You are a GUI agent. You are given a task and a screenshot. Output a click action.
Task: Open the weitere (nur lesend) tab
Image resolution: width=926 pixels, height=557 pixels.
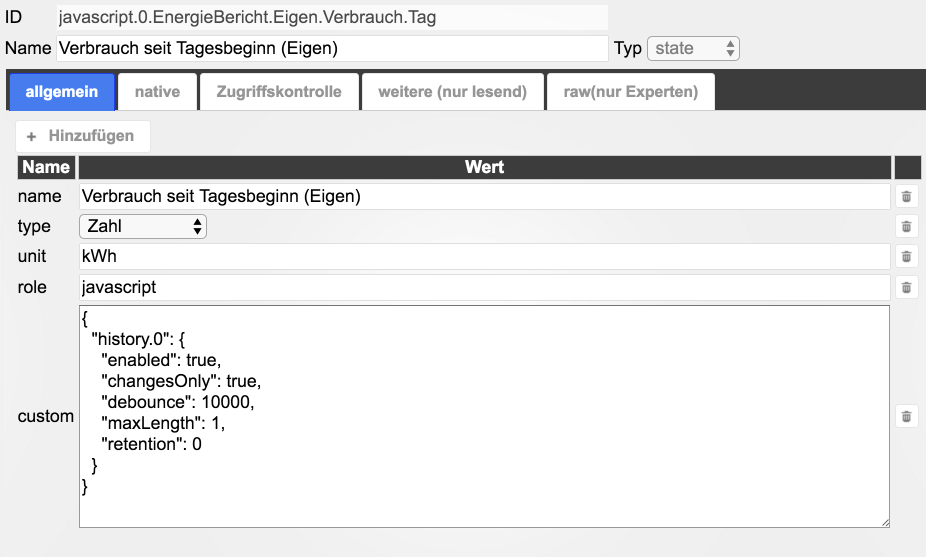pos(452,92)
